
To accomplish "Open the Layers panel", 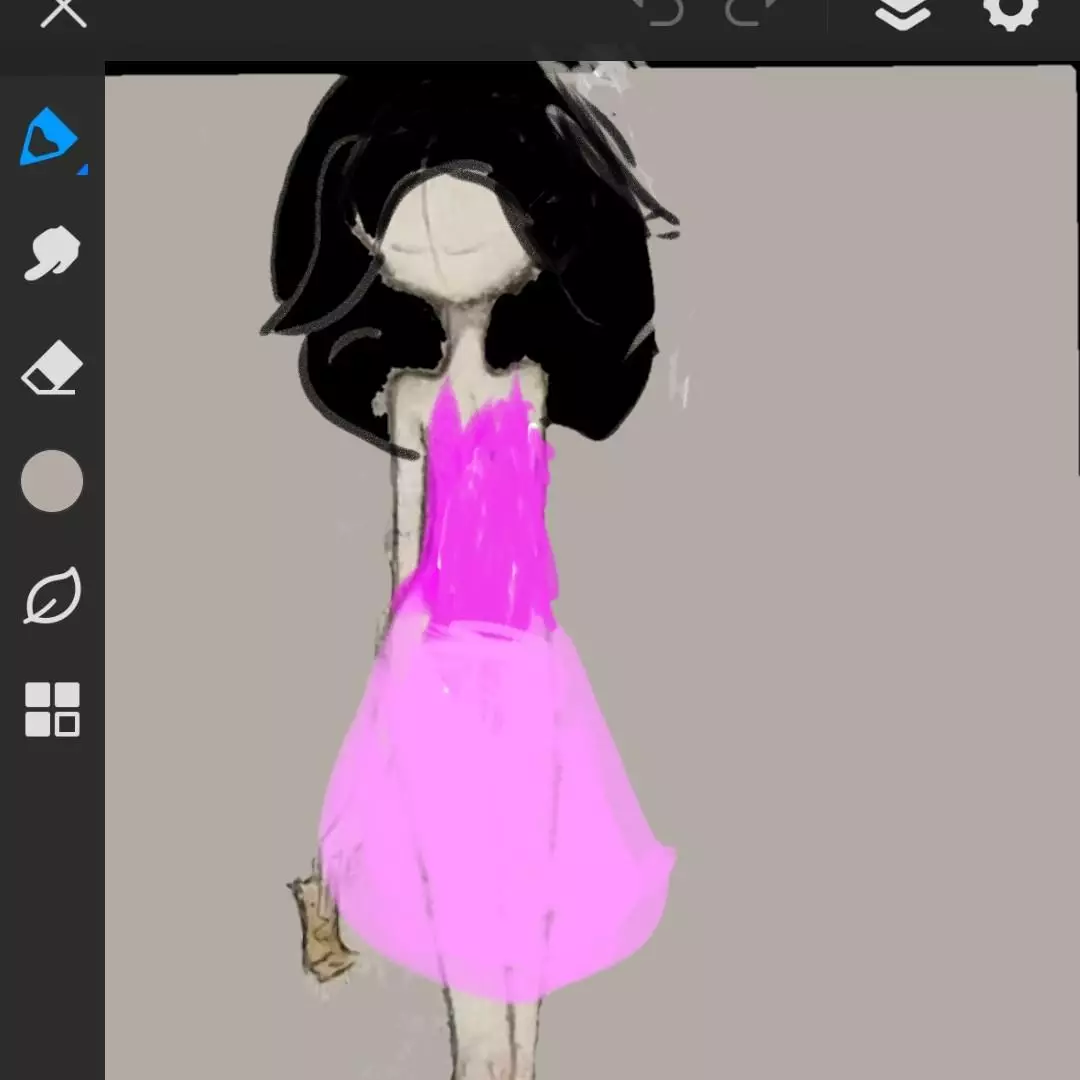I will point(902,12).
